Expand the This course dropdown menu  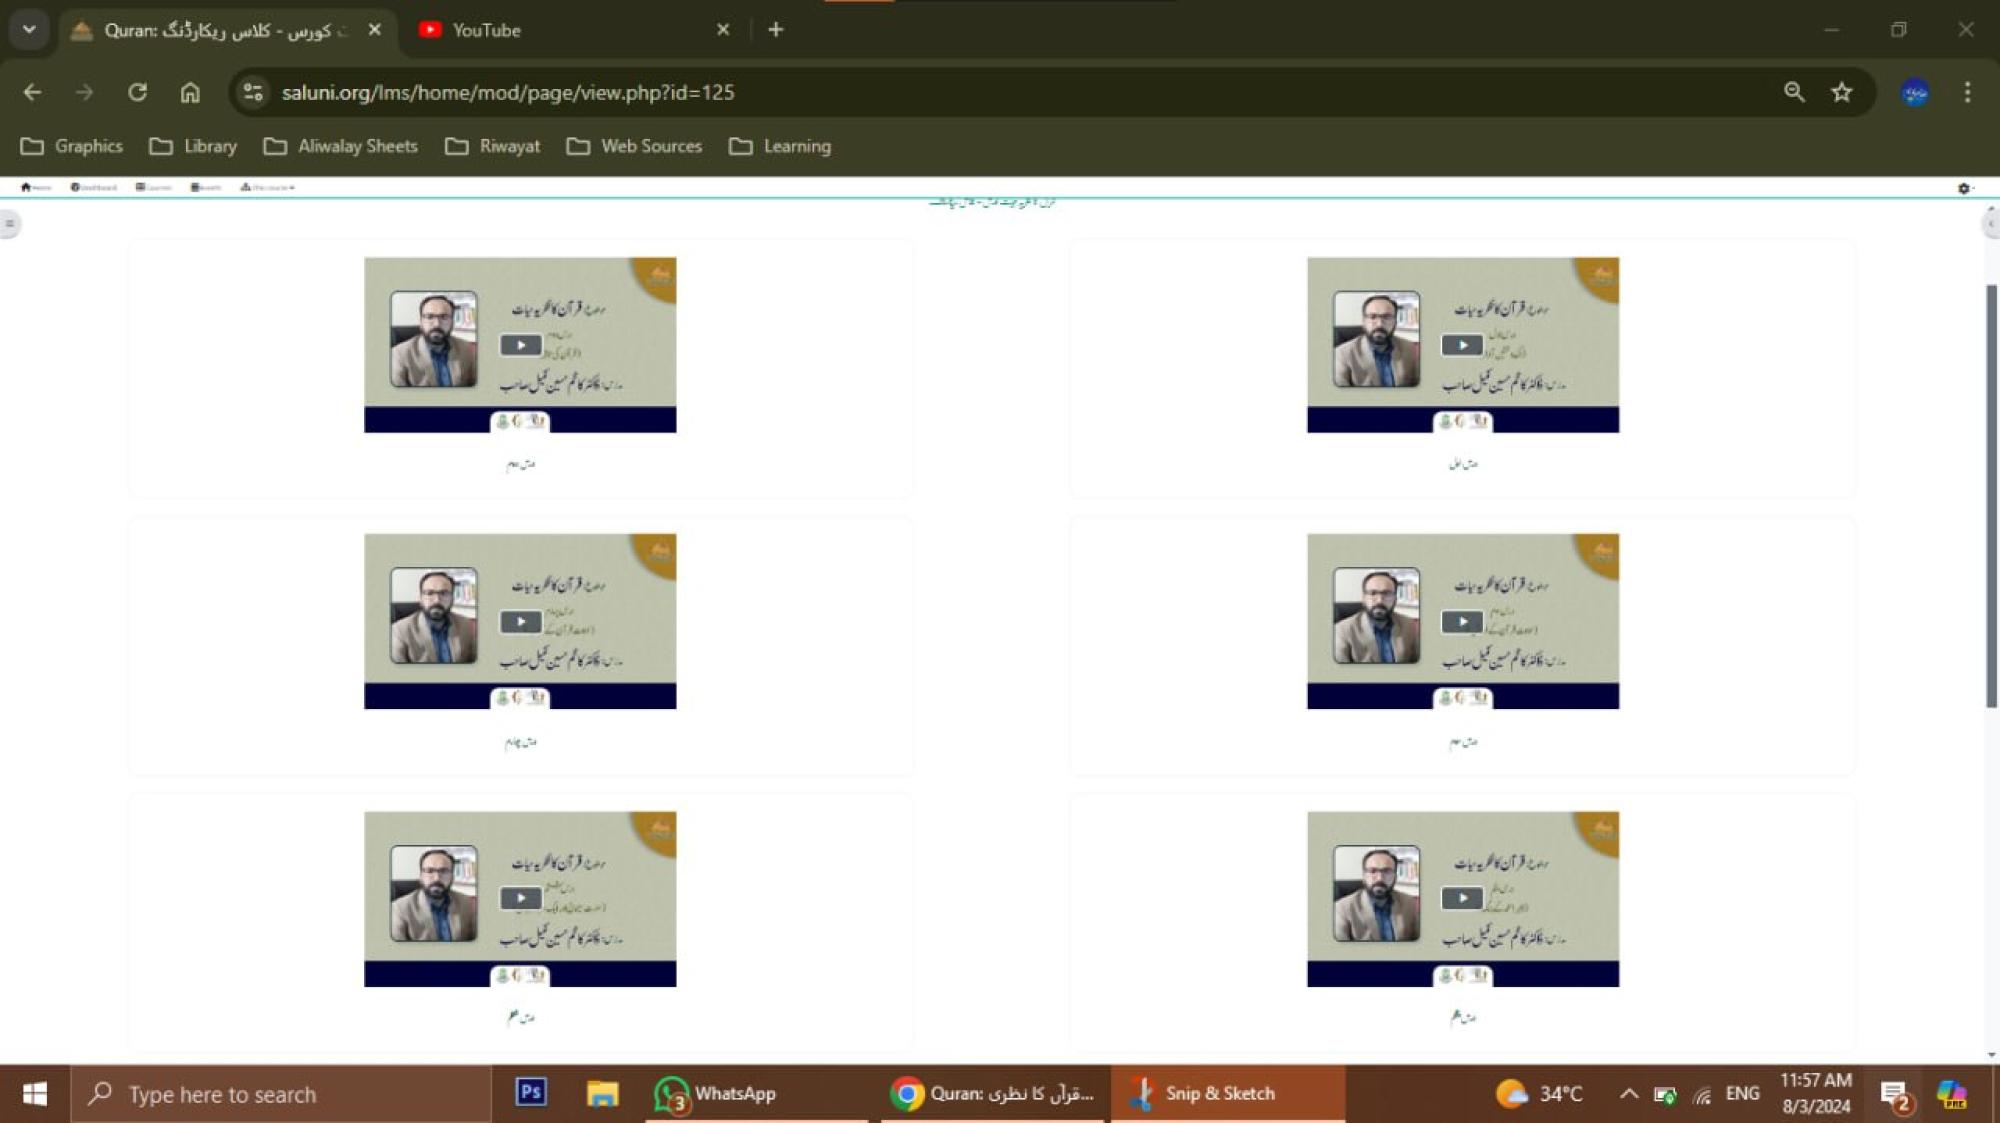[267, 187]
